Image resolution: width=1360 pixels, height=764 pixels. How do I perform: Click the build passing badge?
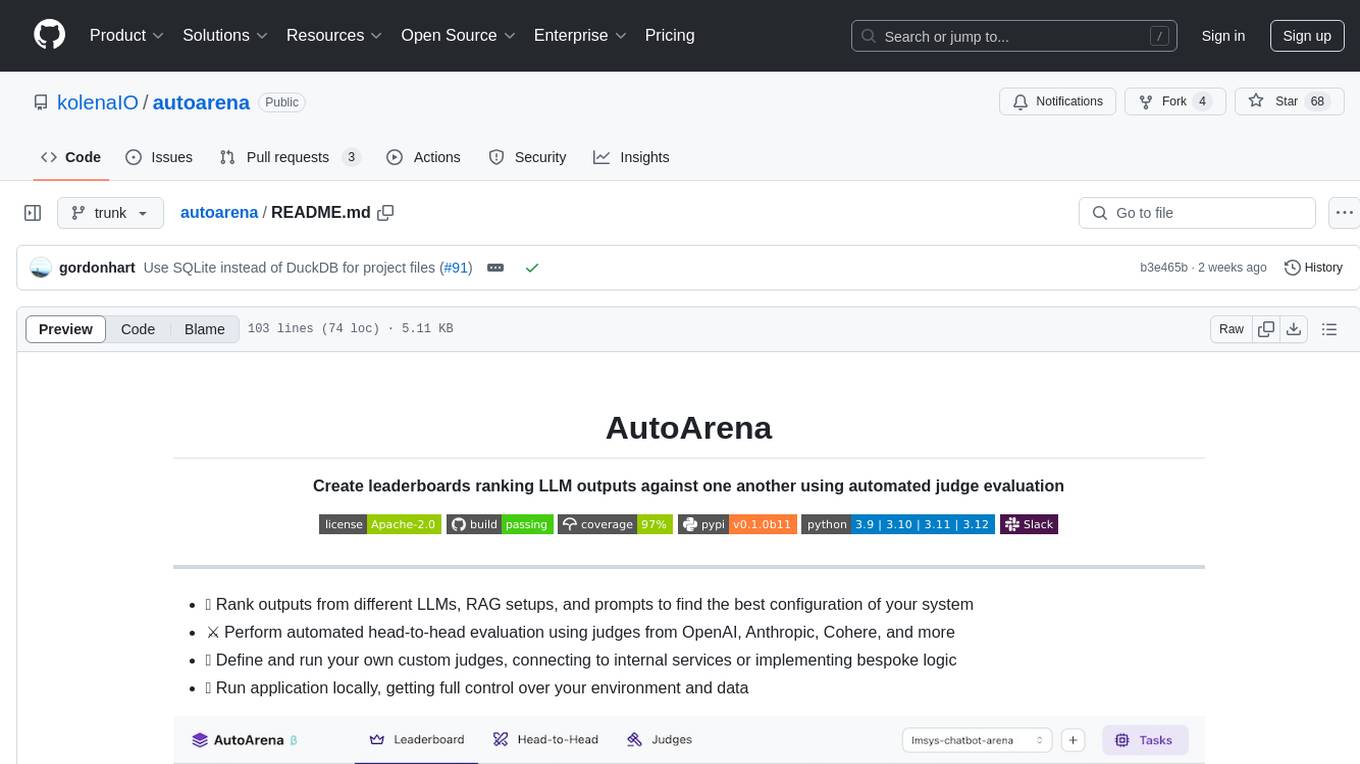pyautogui.click(x=499, y=524)
